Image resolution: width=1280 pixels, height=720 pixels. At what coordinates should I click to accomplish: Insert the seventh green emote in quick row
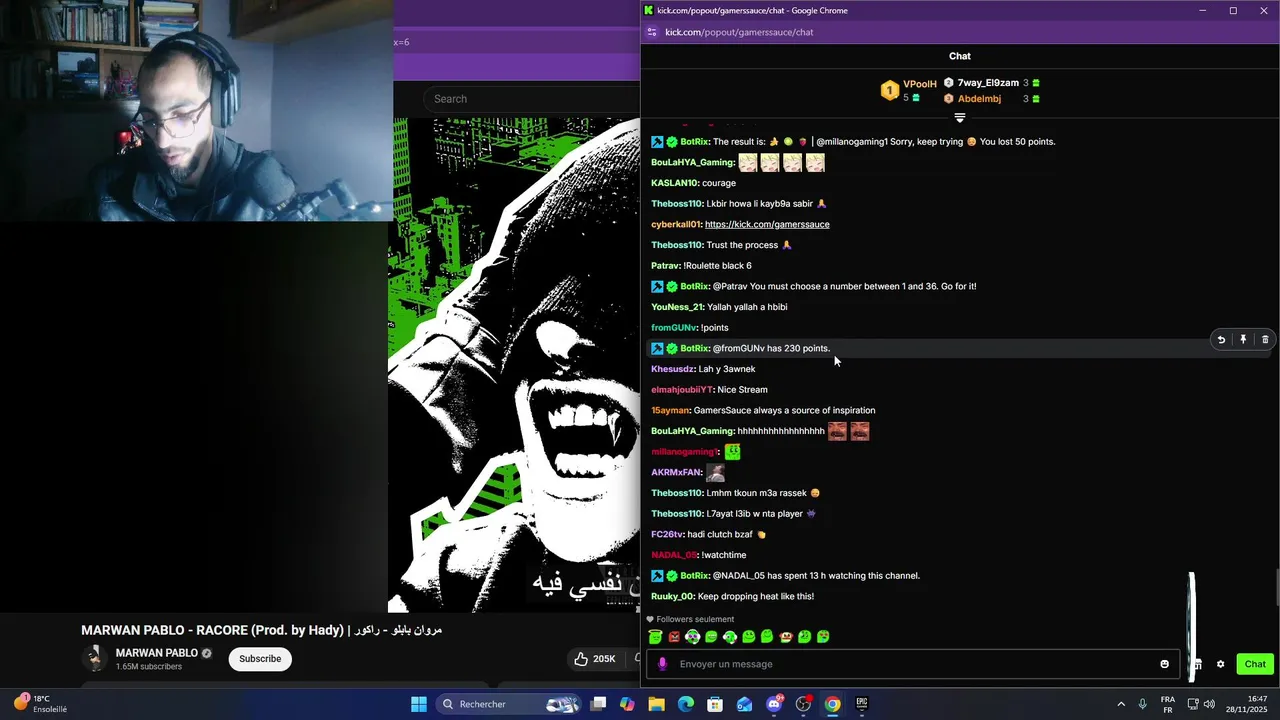click(767, 637)
